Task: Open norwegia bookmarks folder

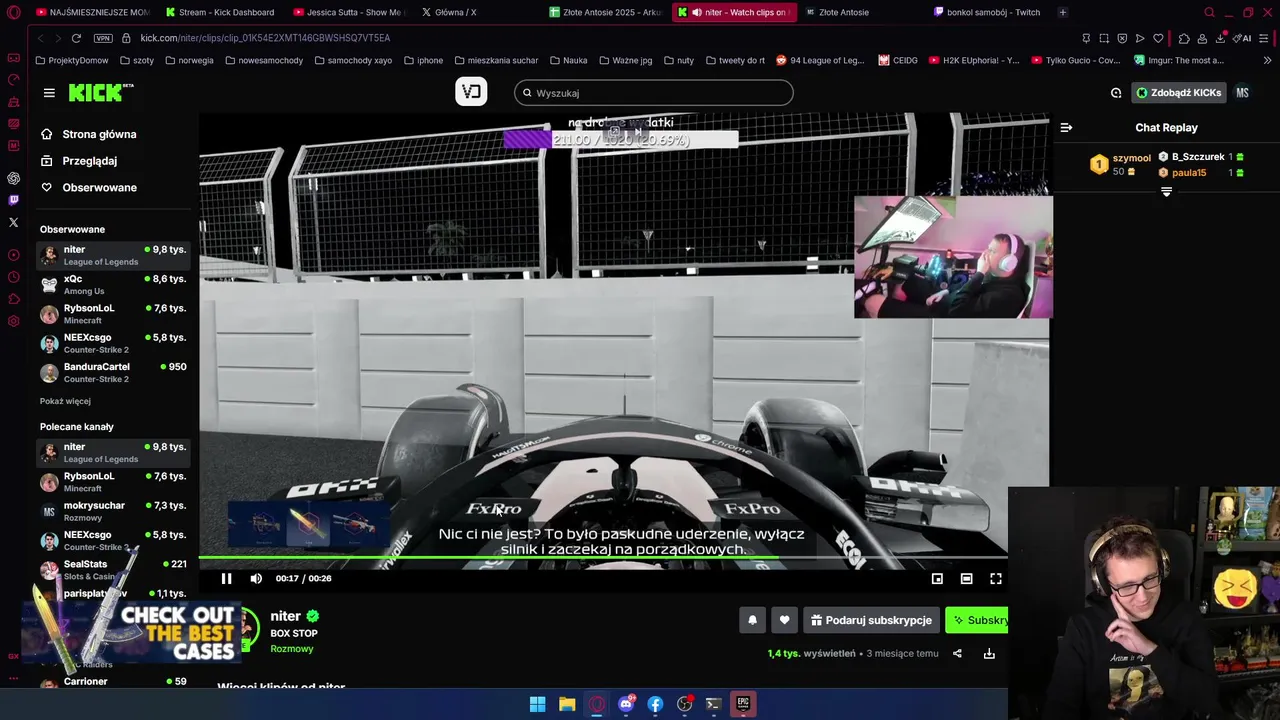Action: tap(189, 60)
